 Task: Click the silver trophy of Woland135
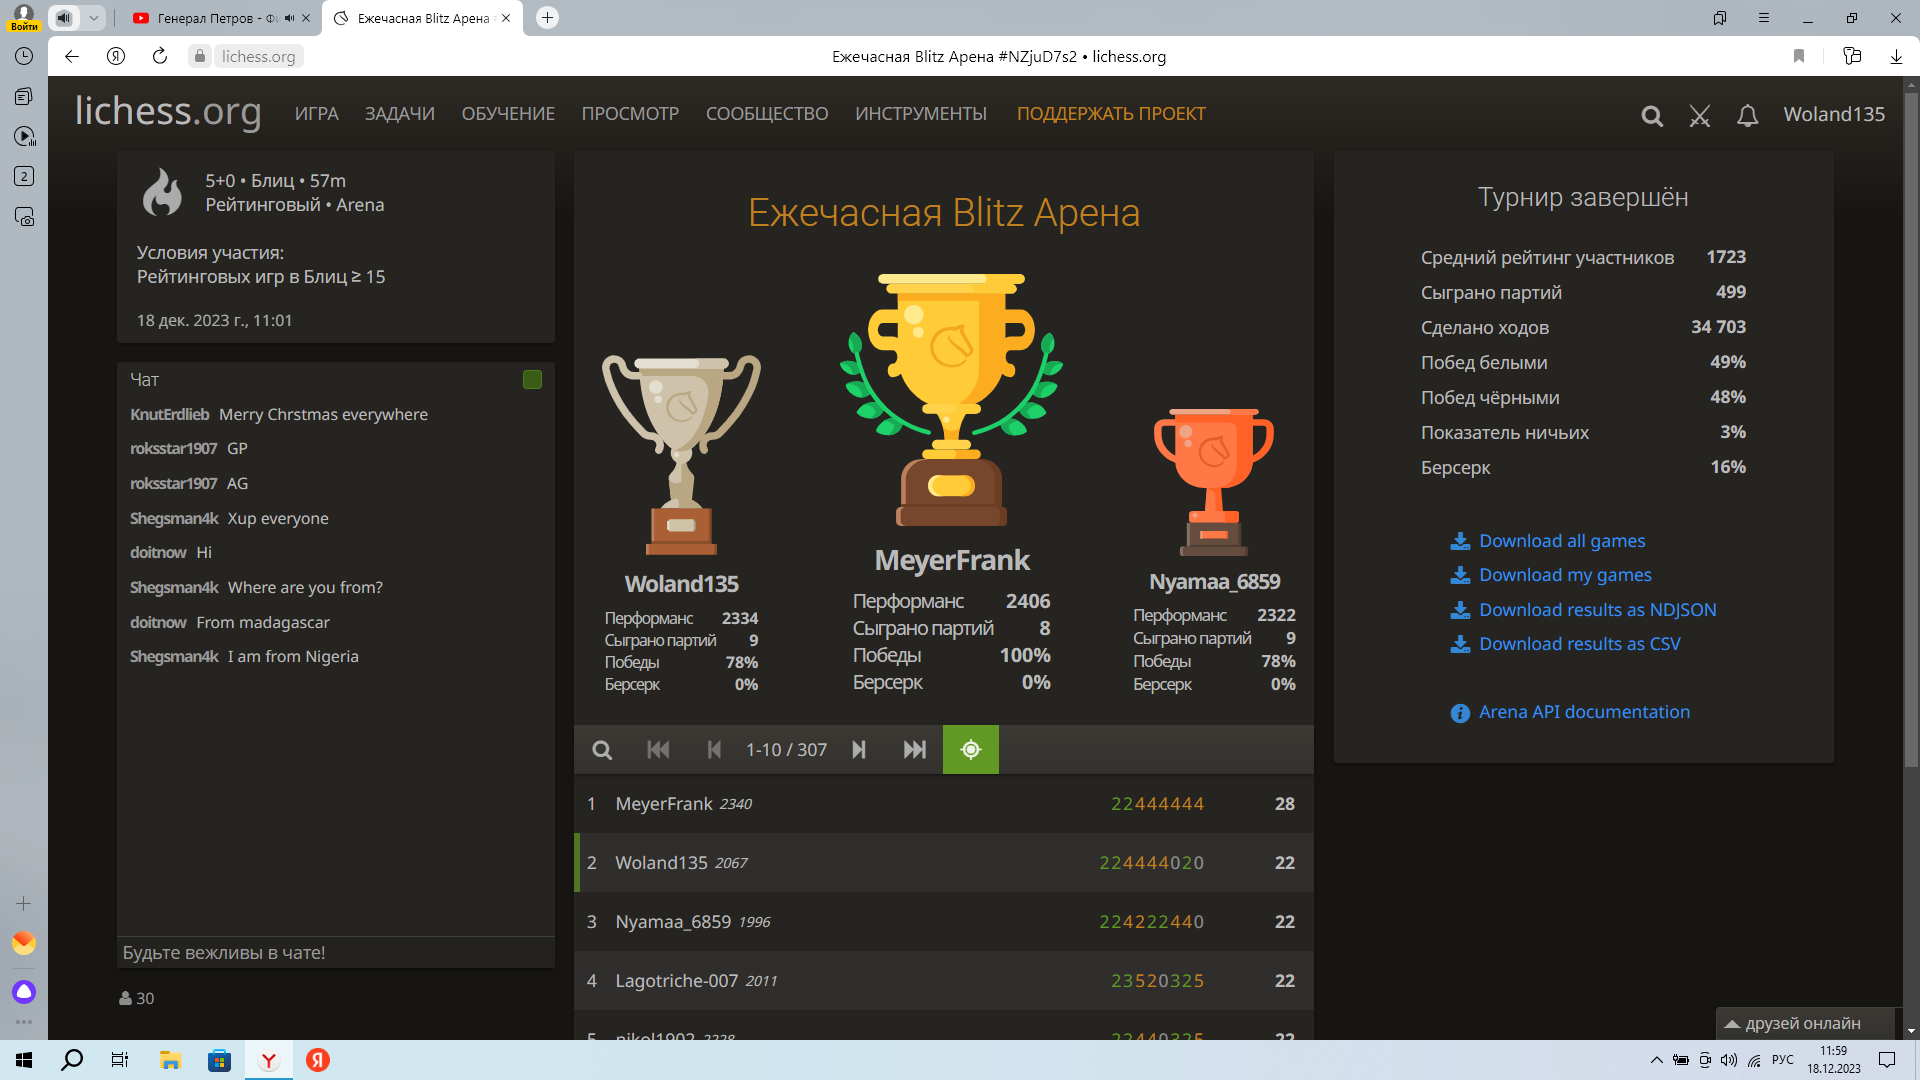(681, 455)
